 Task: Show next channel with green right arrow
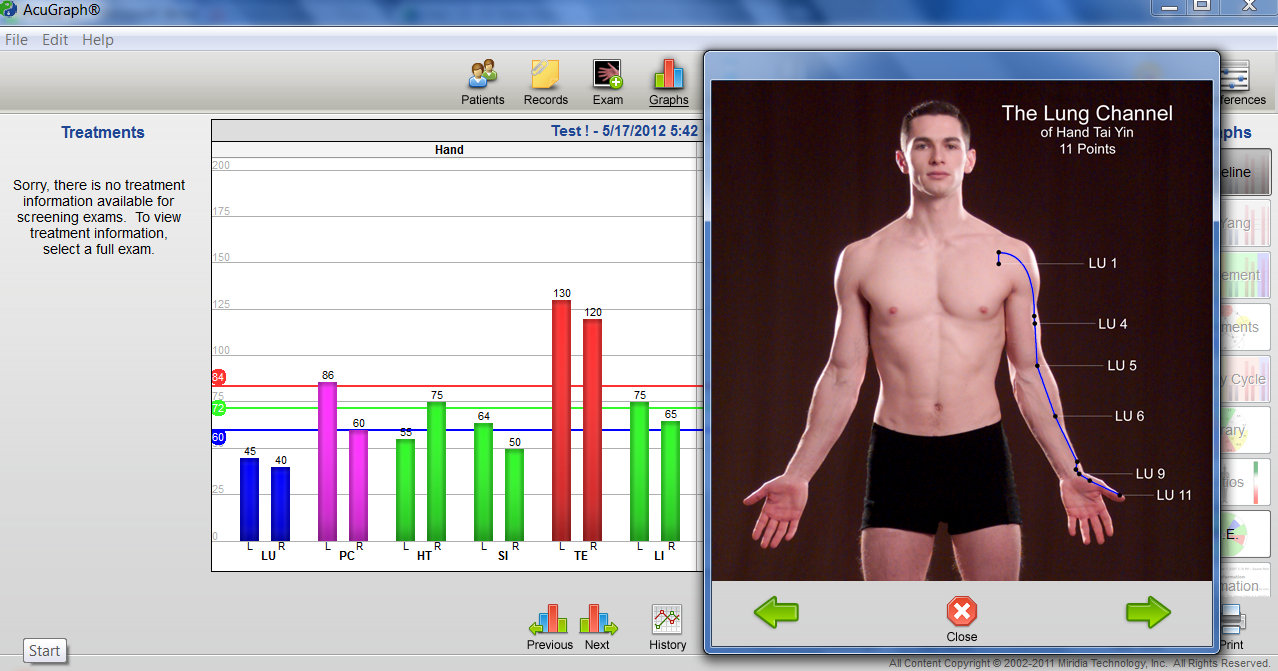[x=1147, y=612]
